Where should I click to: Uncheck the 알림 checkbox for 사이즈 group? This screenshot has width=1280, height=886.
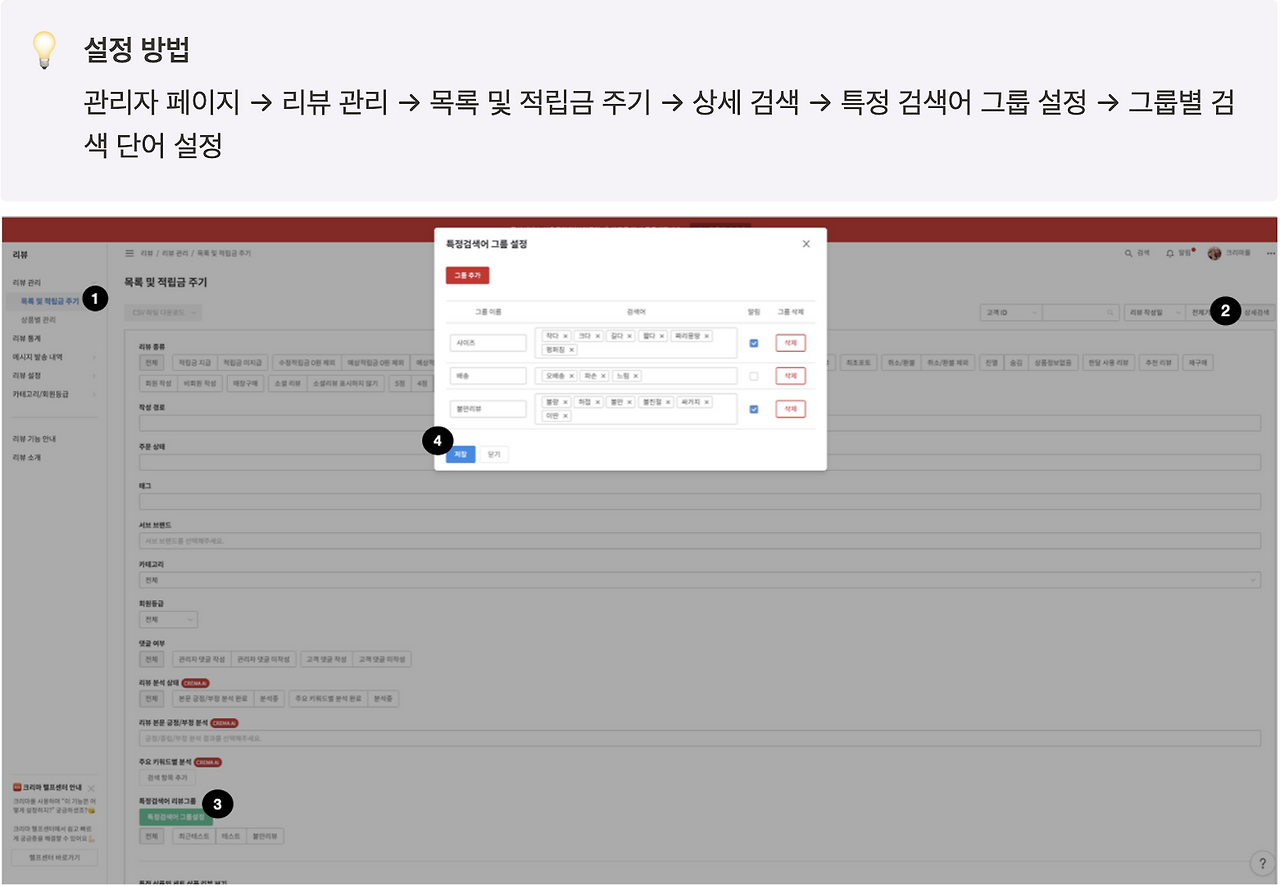click(754, 343)
